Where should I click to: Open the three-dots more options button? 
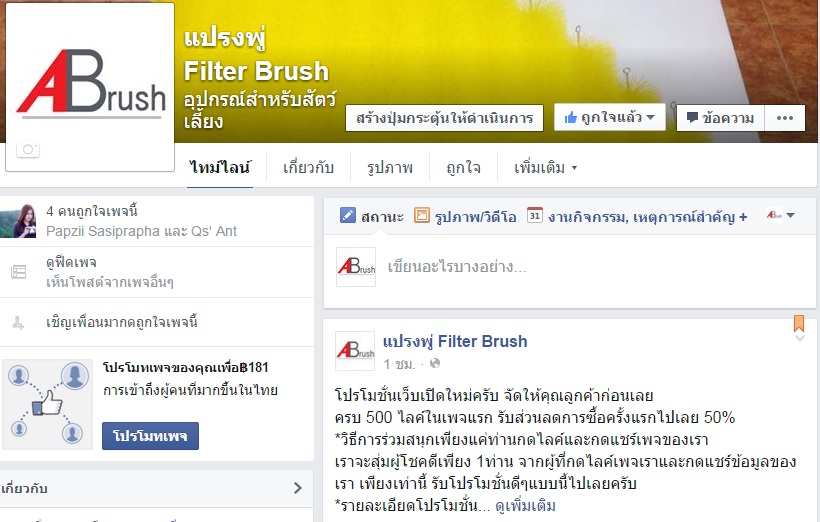[784, 118]
